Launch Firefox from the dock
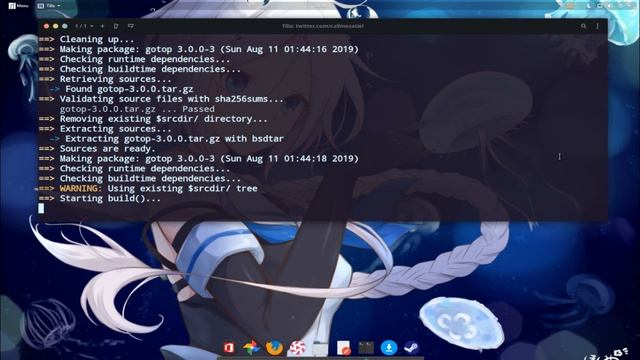This screenshot has height=360, width=640. (274, 348)
